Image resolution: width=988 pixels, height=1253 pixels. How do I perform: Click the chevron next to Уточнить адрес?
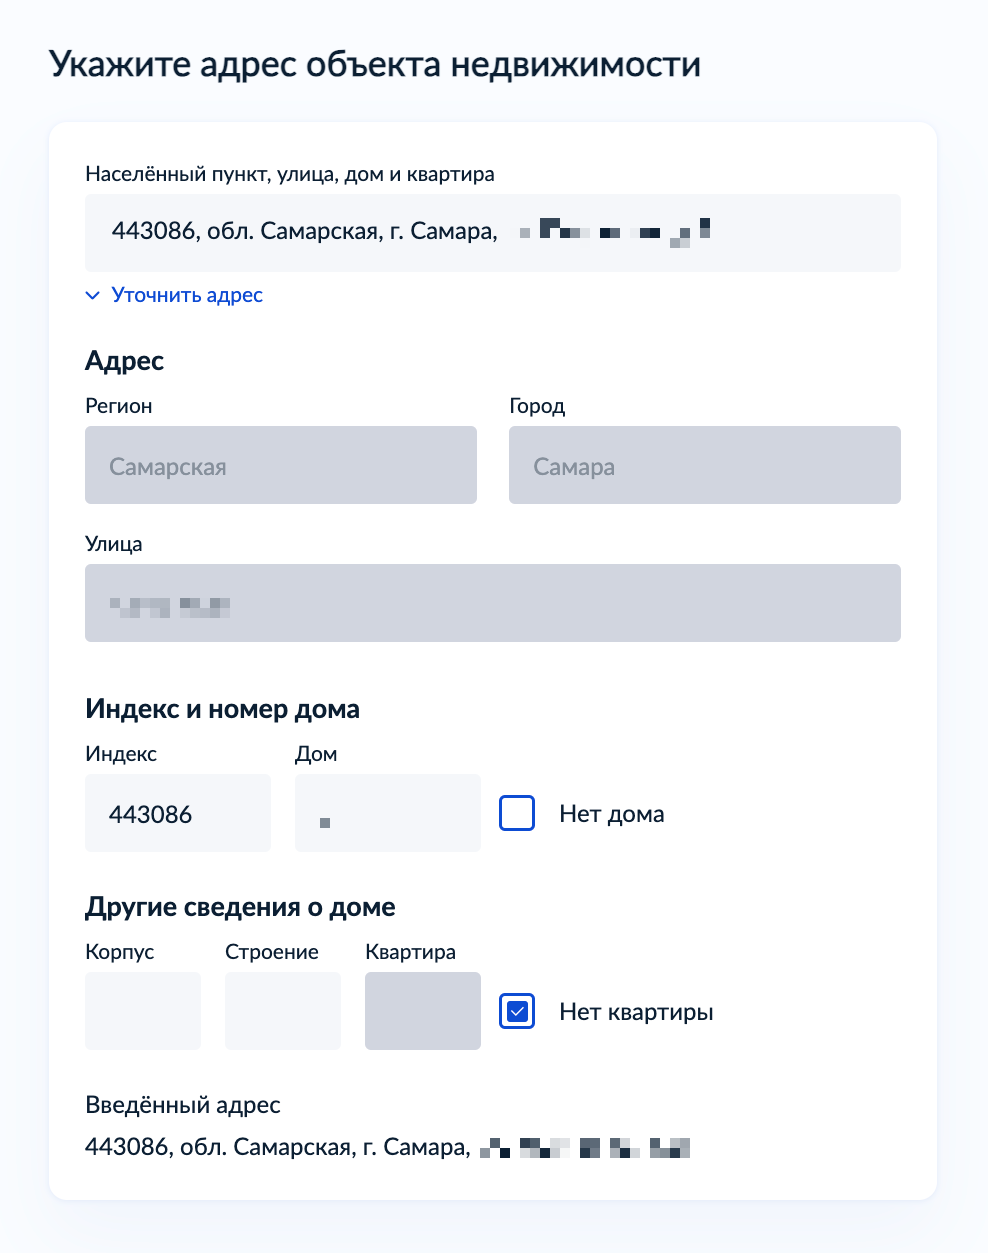[92, 294]
